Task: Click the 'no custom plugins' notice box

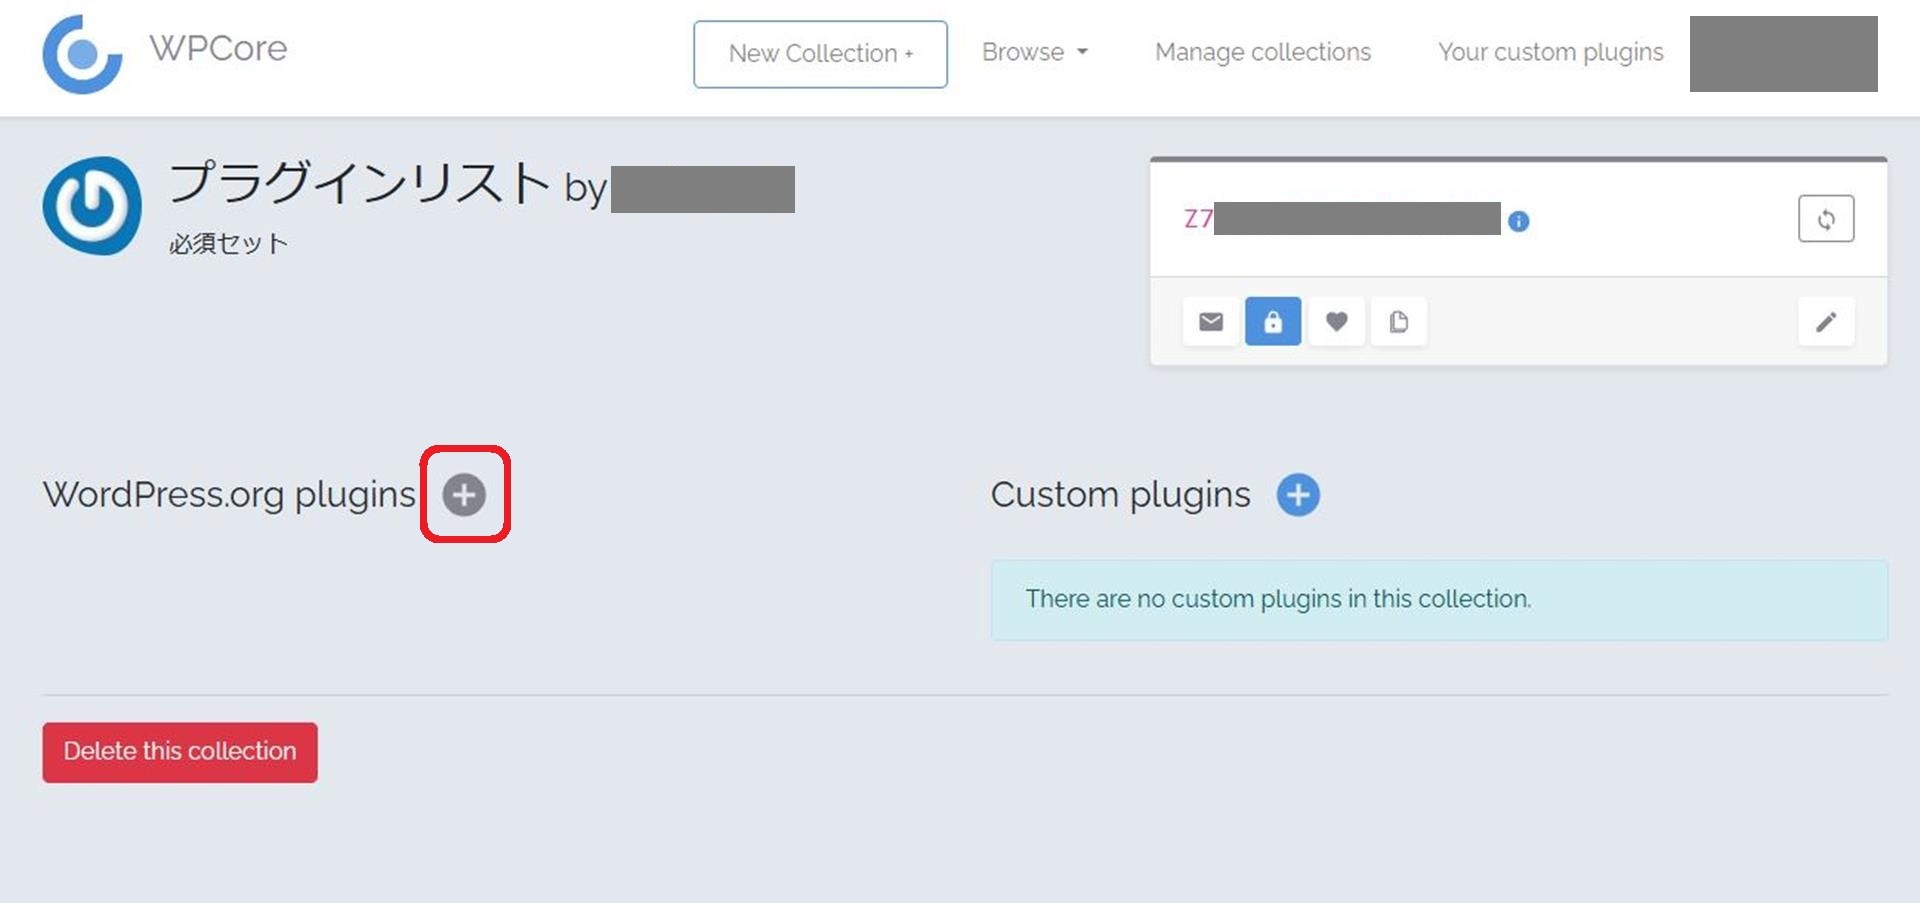Action: (x=1438, y=599)
